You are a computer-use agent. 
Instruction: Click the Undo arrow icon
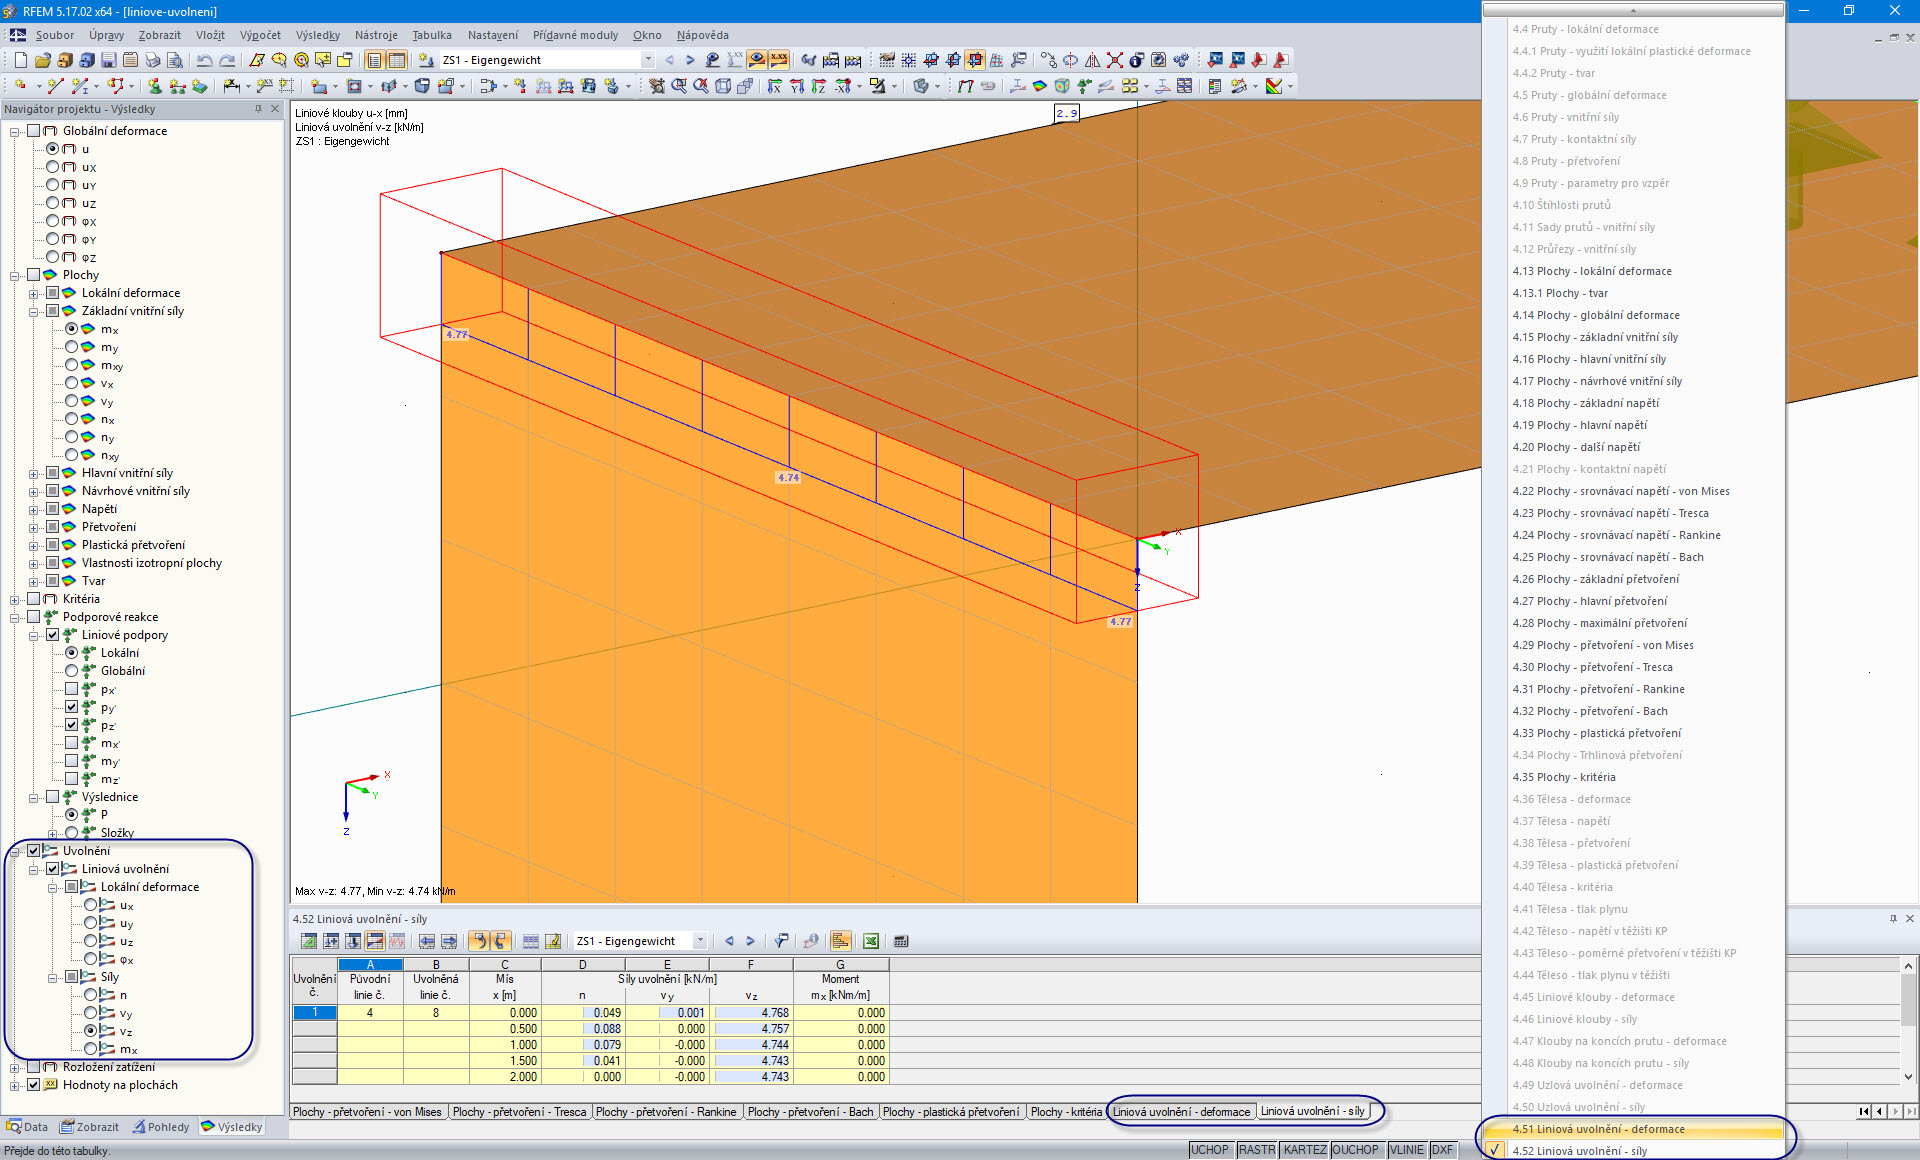pos(205,60)
